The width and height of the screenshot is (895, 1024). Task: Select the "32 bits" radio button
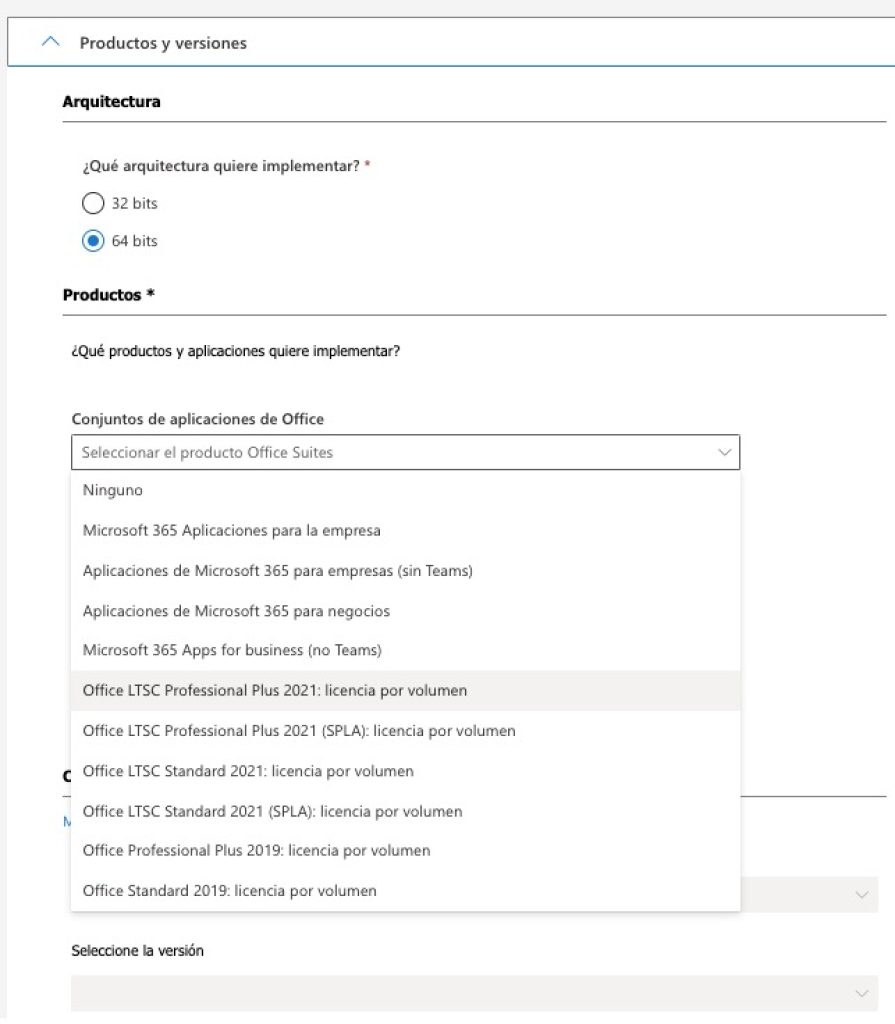(x=93, y=203)
